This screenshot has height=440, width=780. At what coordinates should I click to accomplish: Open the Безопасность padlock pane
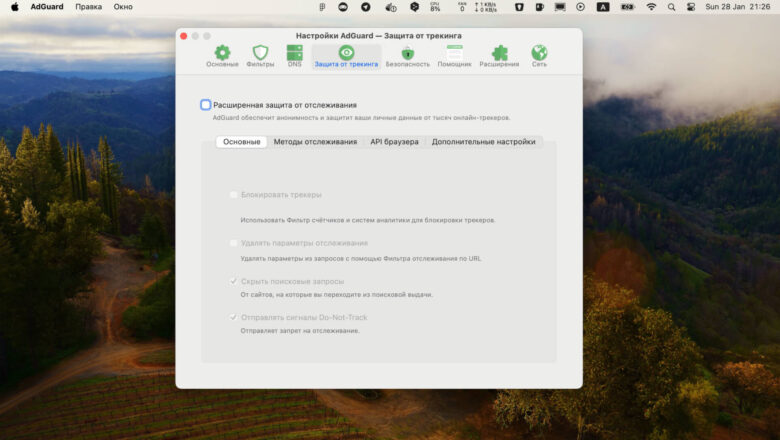(x=407, y=56)
